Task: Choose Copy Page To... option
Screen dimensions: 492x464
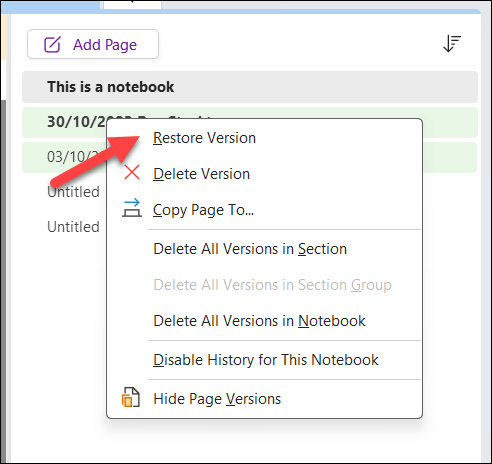Action: (x=264, y=210)
